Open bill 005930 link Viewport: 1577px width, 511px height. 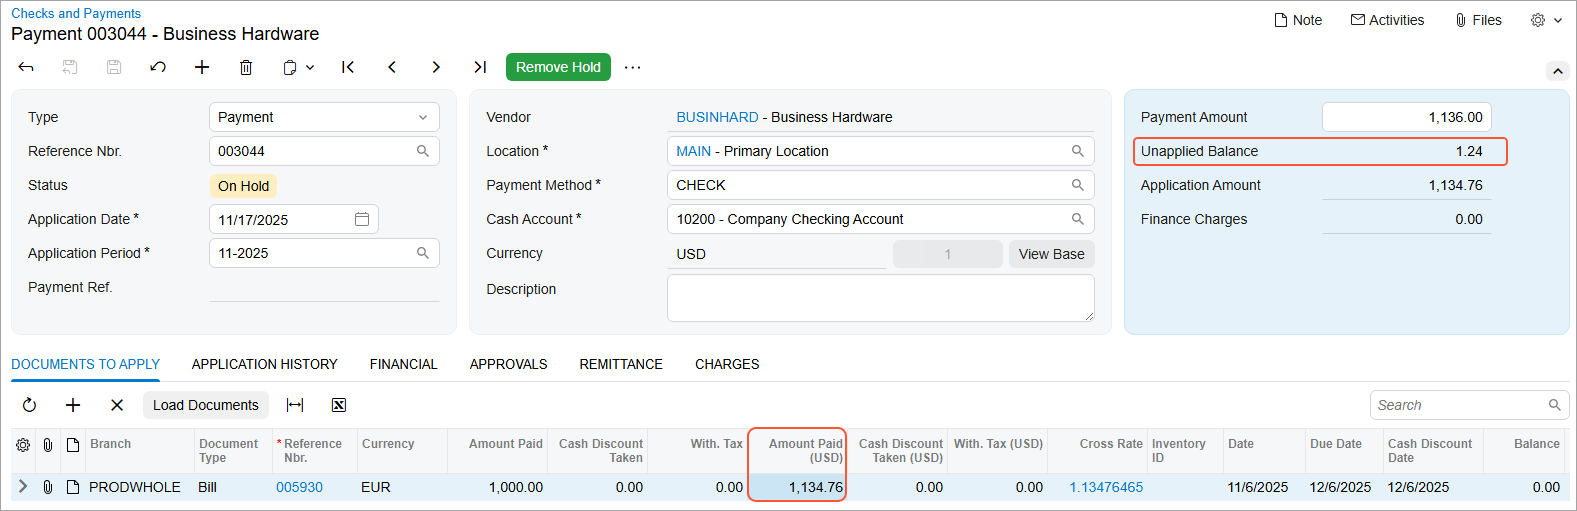[x=299, y=487]
